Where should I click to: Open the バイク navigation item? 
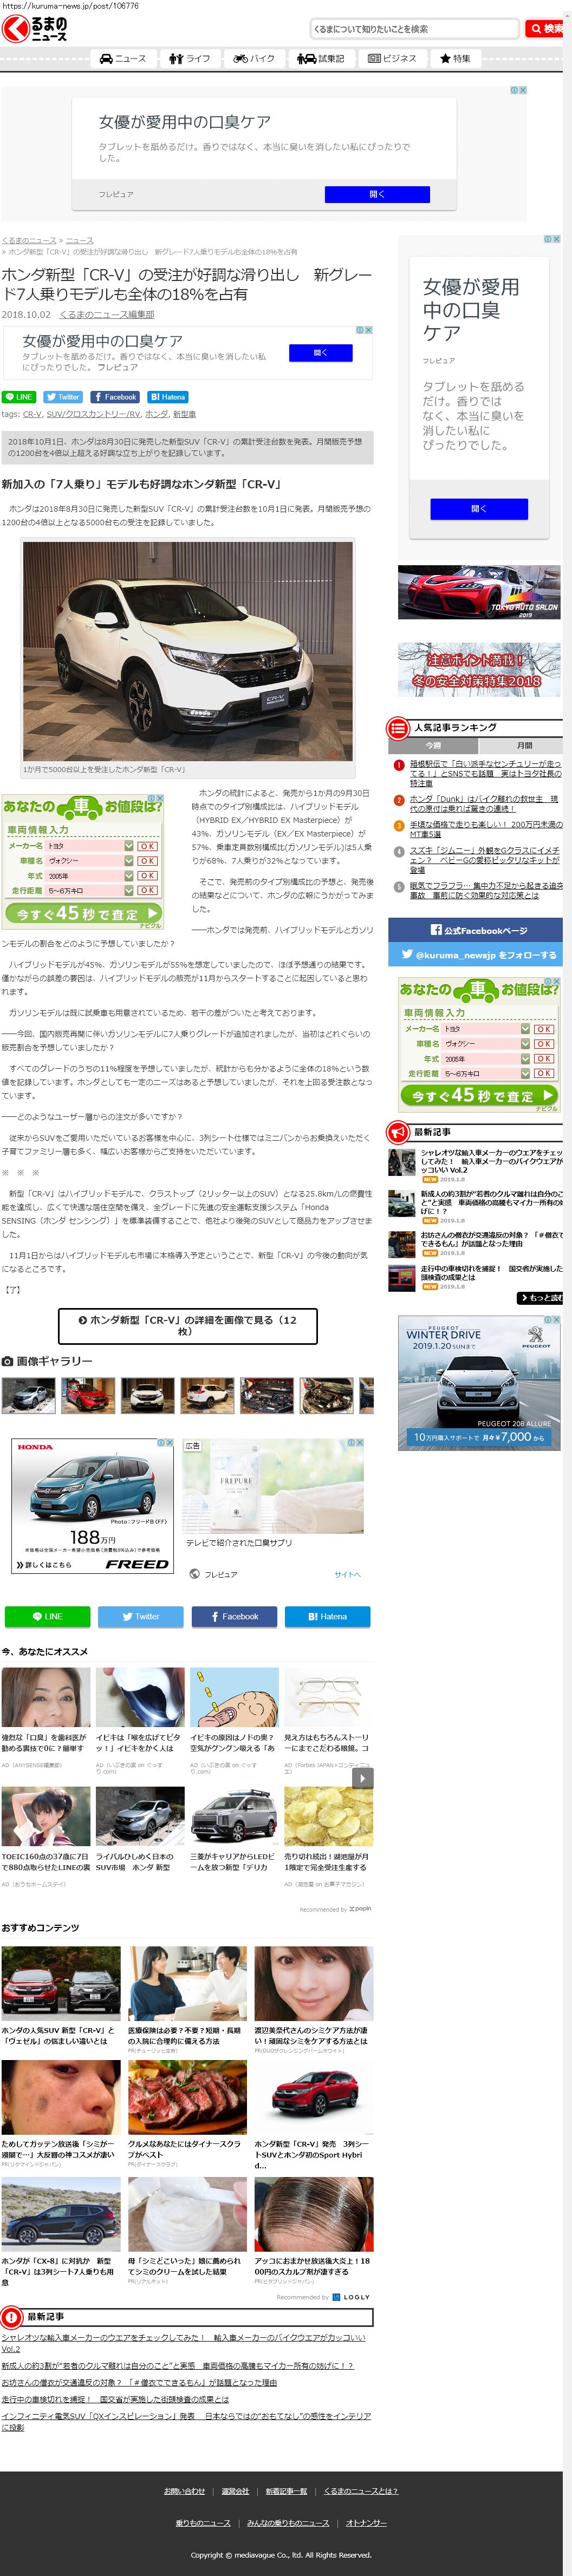[253, 58]
